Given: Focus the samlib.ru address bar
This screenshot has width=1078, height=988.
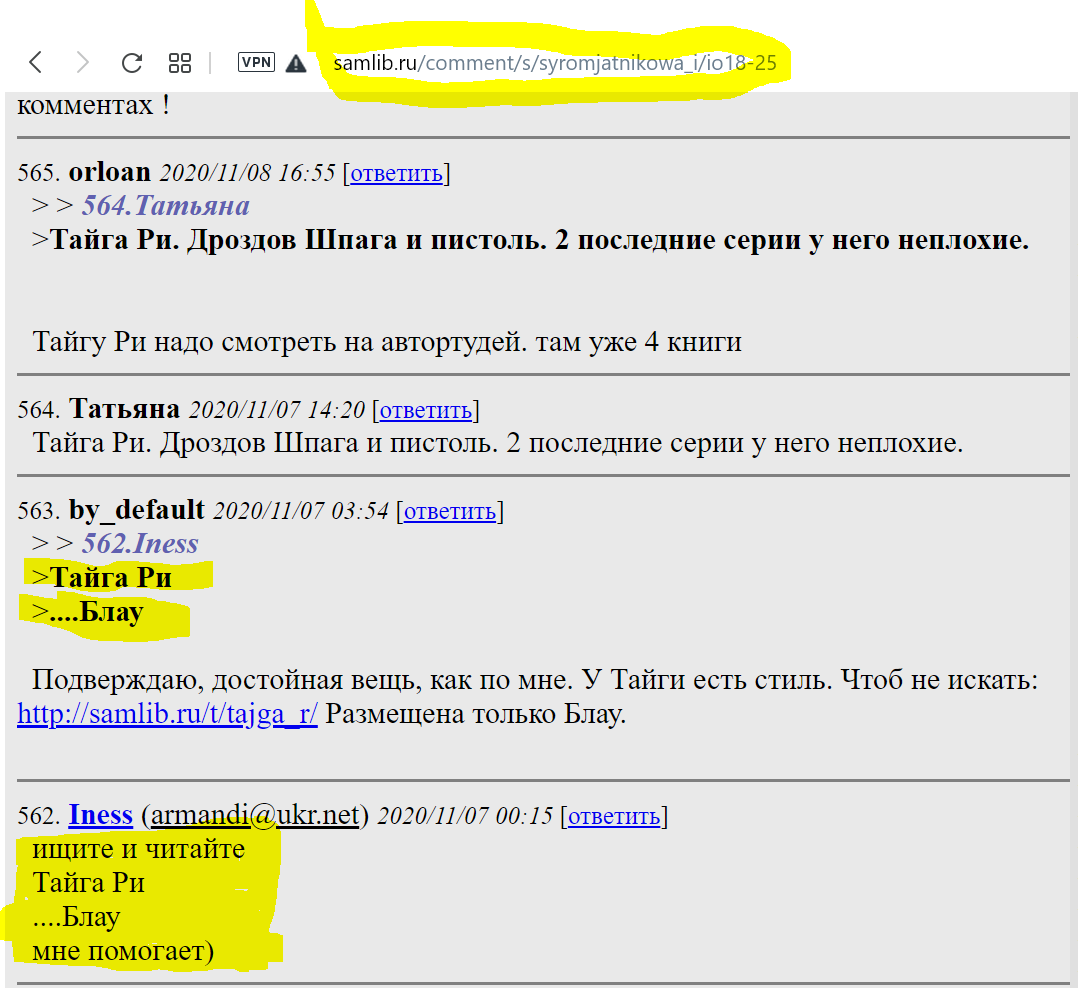Looking at the screenshot, I should tap(555, 63).
